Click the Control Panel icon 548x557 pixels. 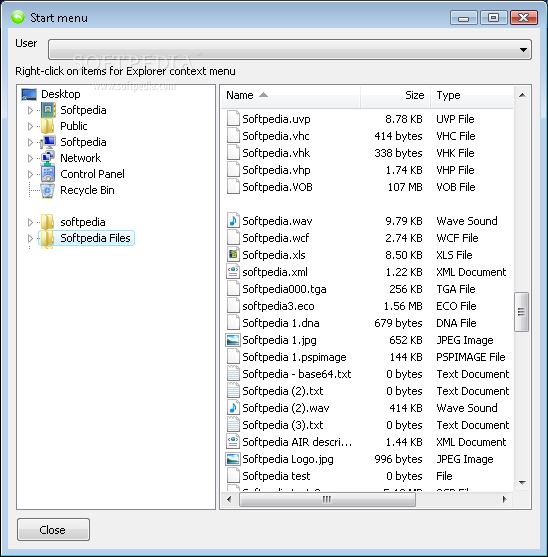tap(48, 174)
